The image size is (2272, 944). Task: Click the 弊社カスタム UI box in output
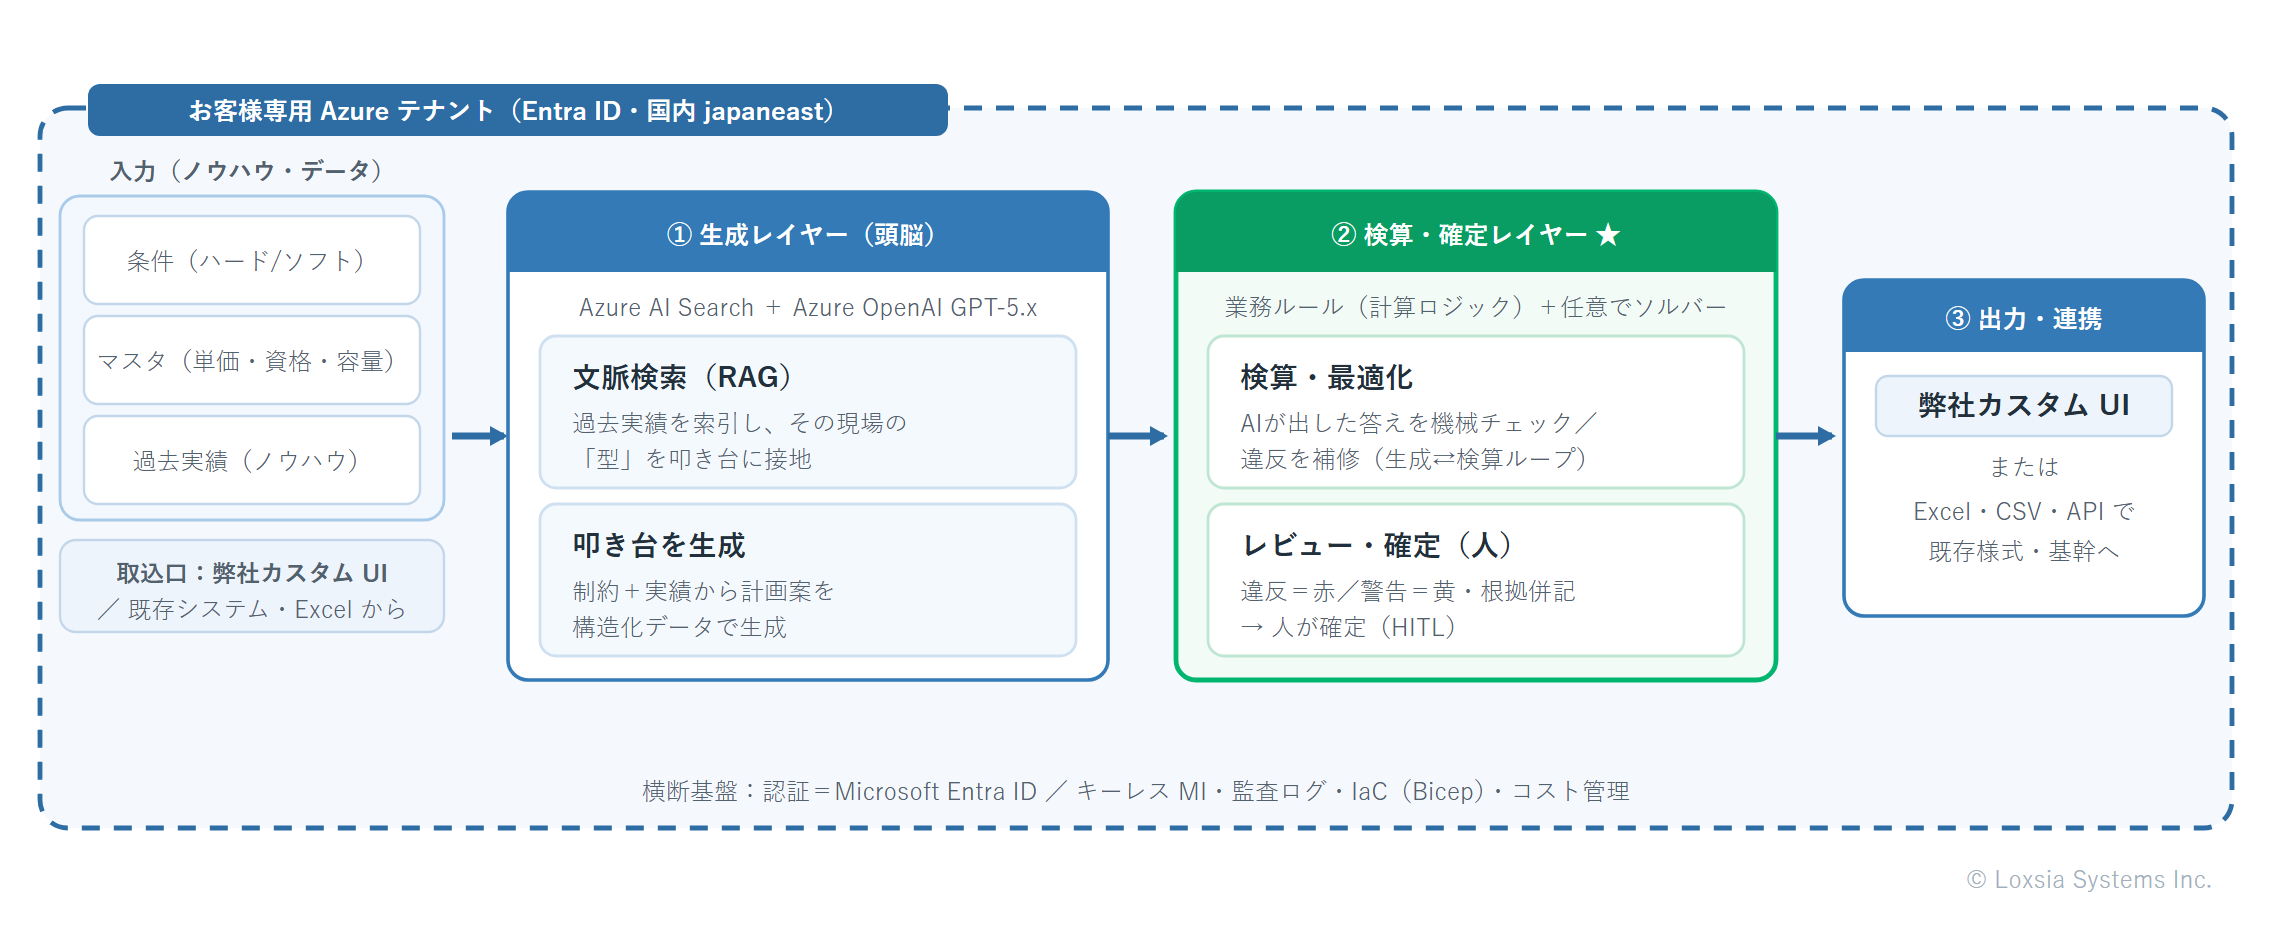click(2024, 405)
